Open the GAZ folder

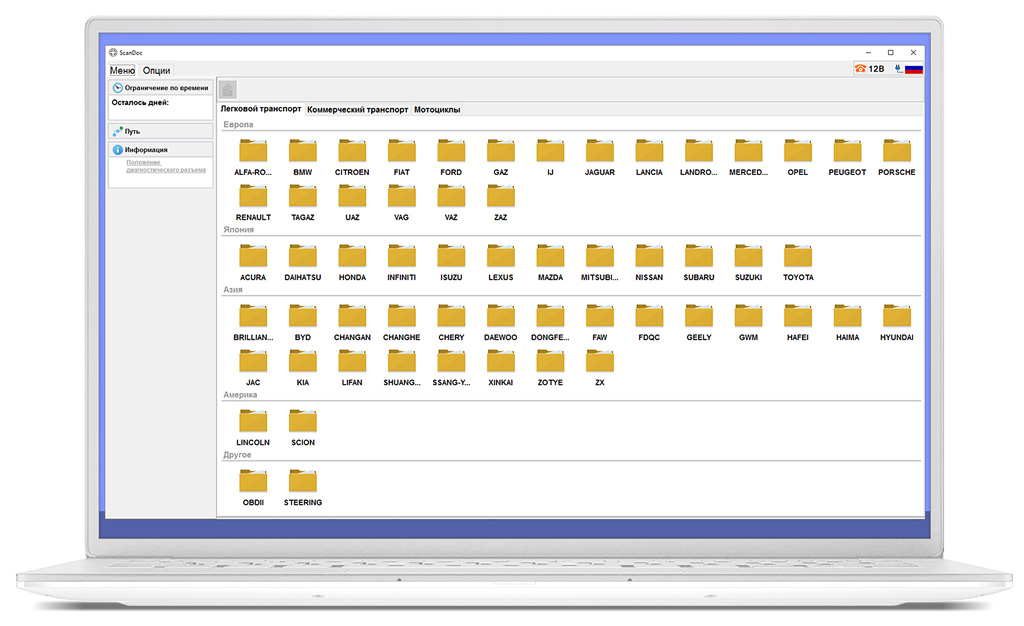pos(500,157)
